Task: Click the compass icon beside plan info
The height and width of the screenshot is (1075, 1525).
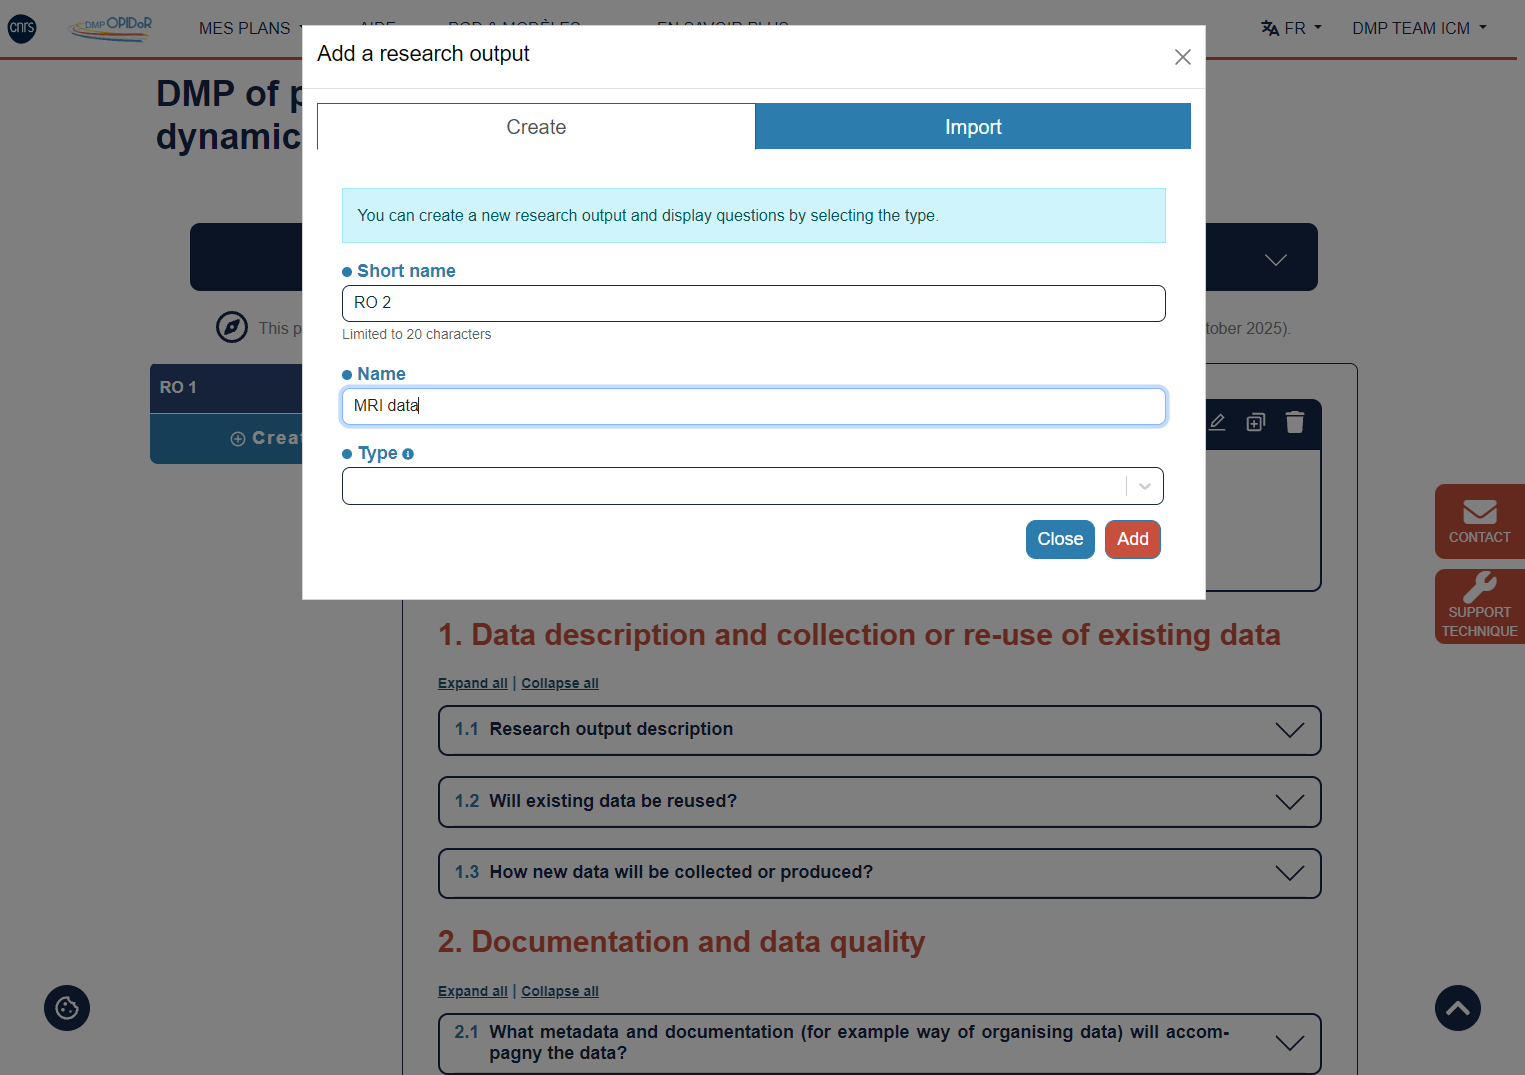Action: coord(232,327)
